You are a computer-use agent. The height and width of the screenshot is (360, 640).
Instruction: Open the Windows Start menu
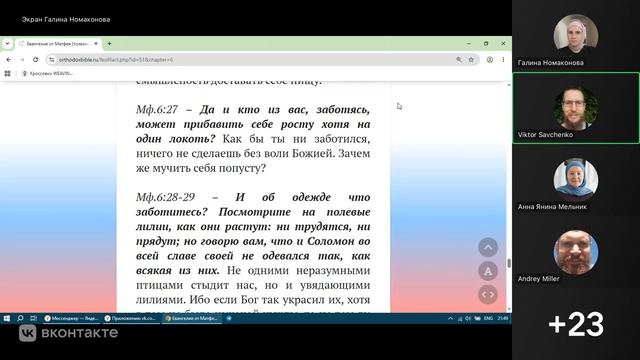click(x=7, y=318)
